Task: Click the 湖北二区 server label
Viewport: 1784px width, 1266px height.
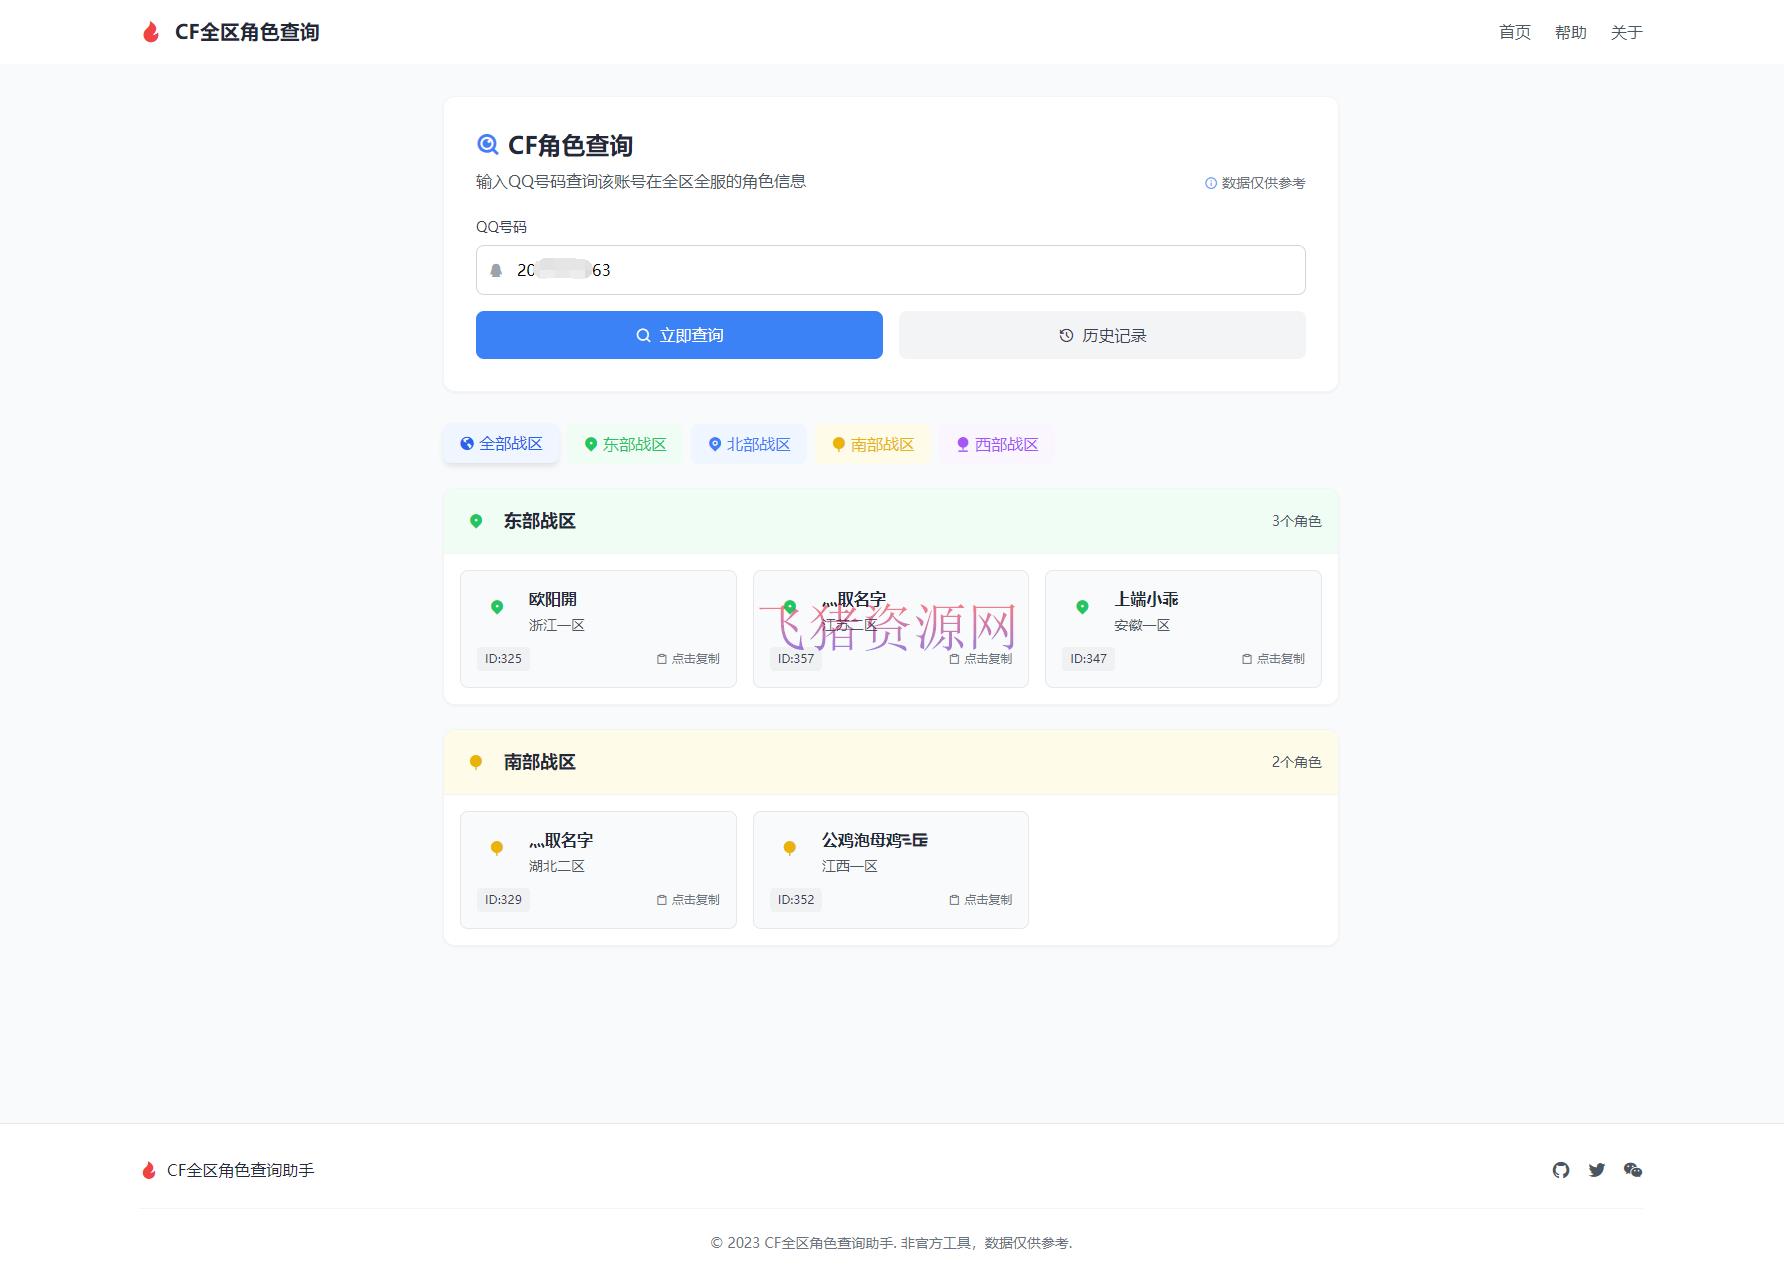Action: coord(557,866)
